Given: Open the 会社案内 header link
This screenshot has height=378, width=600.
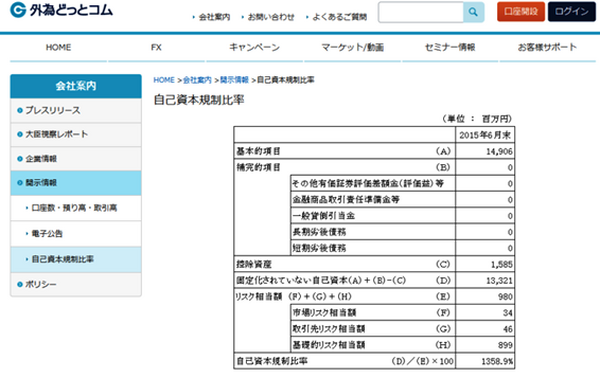Looking at the screenshot, I should (x=214, y=17).
